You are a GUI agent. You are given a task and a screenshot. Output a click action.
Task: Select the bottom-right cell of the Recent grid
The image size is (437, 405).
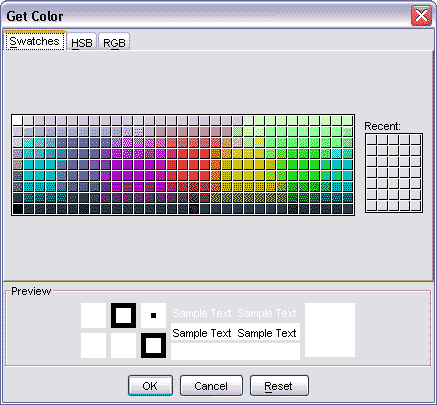(416, 206)
